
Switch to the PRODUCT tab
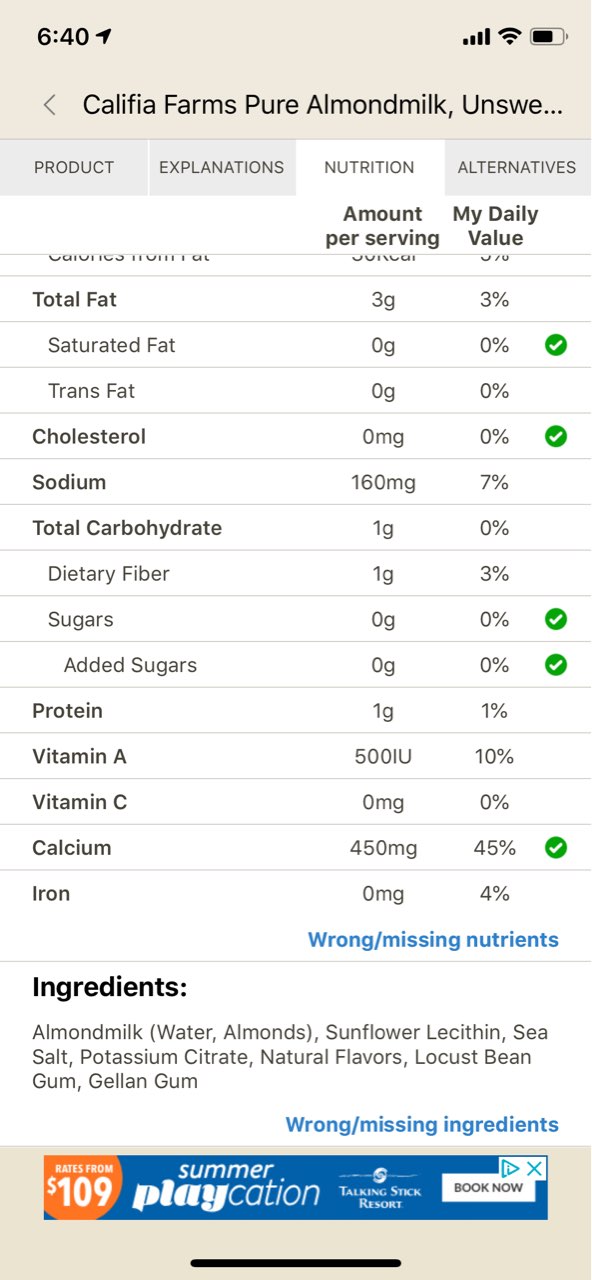click(73, 168)
